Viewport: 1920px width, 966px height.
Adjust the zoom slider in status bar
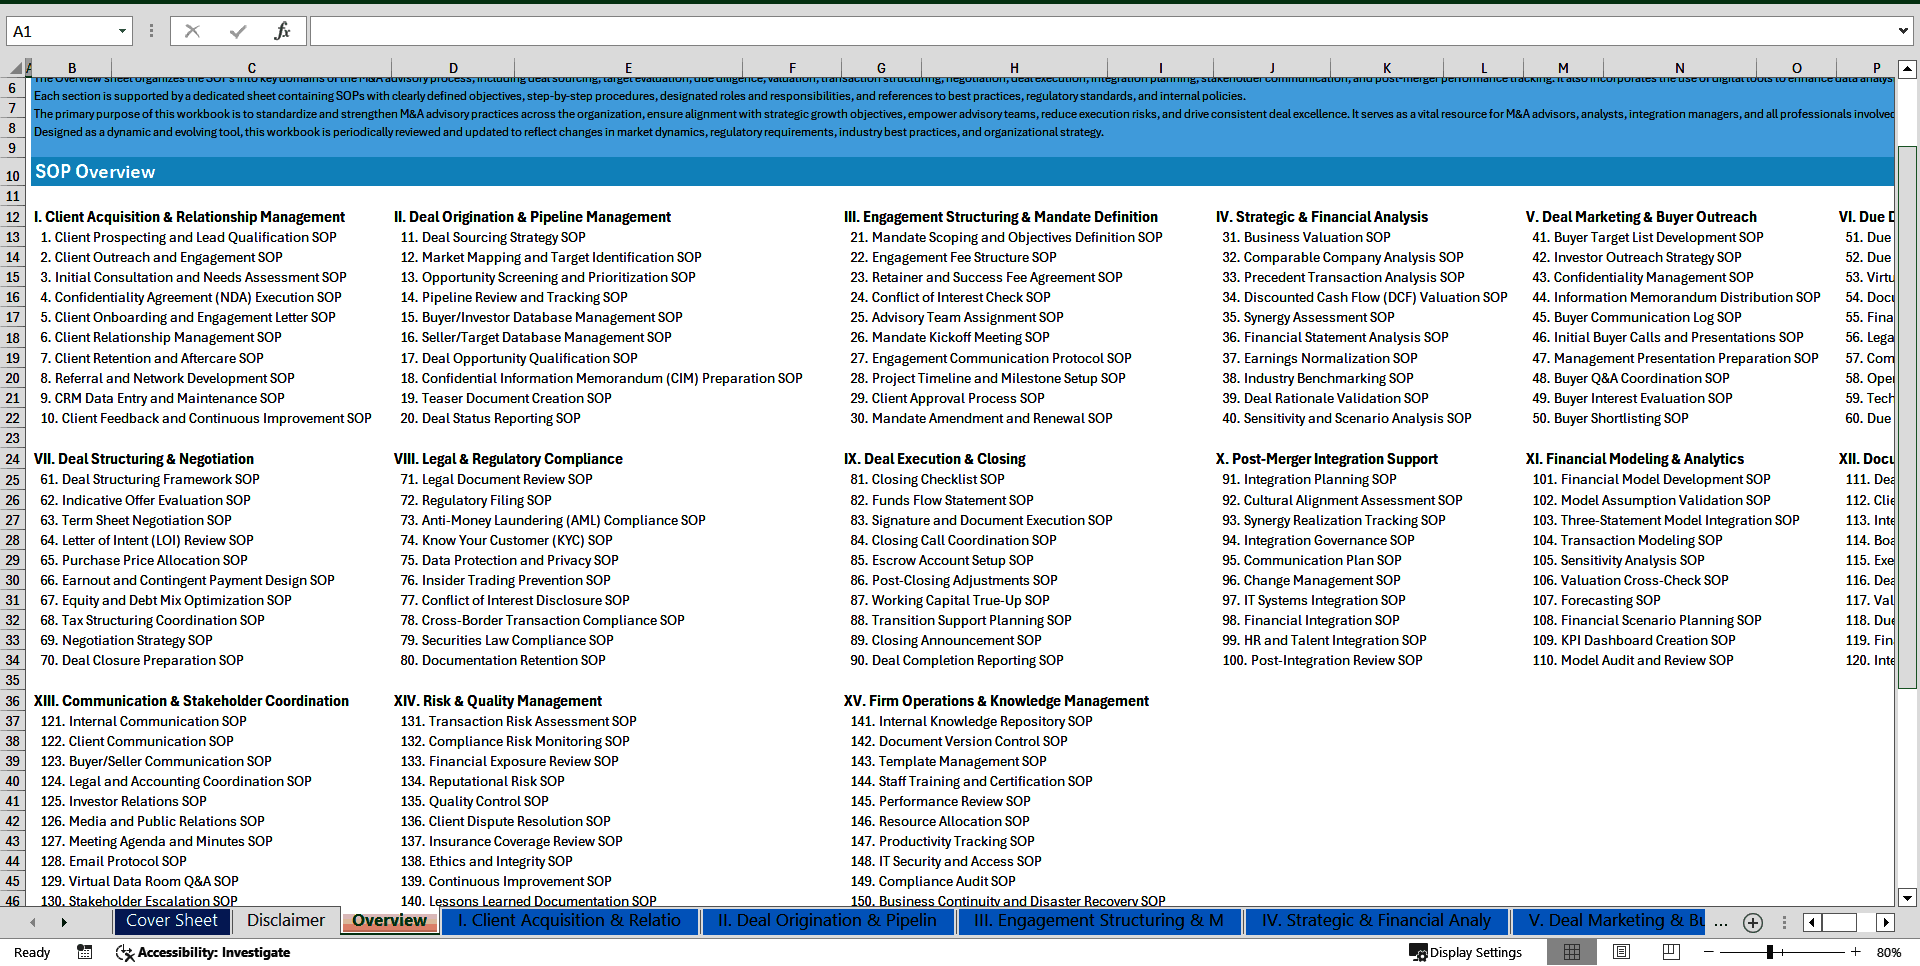[1770, 952]
